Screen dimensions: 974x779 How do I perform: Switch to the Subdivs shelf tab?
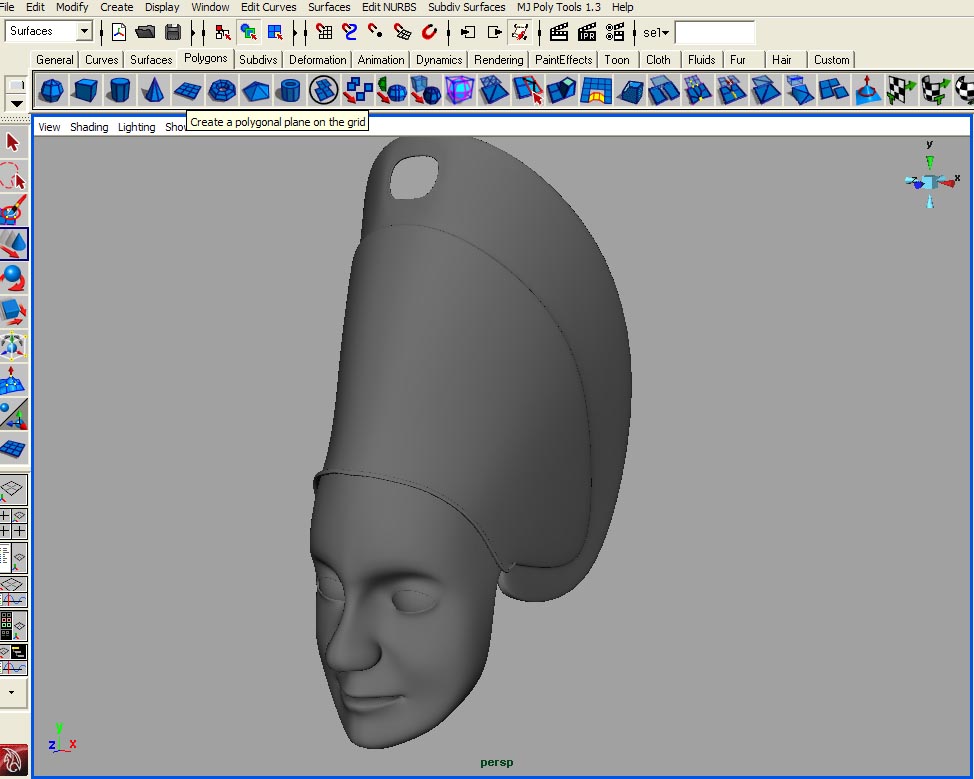258,60
